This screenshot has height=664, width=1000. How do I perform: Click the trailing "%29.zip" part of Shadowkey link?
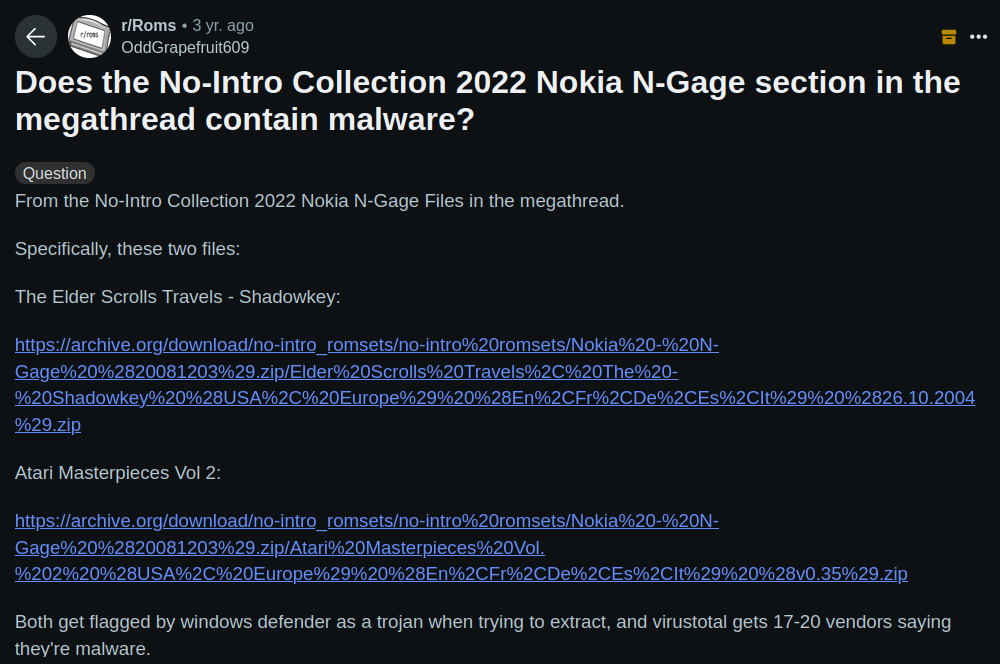[48, 425]
